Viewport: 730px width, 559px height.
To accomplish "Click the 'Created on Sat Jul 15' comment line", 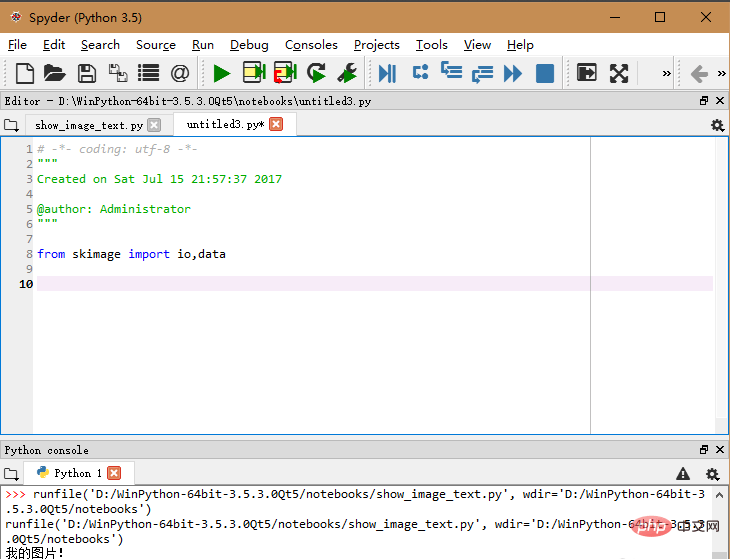I will tap(159, 179).
